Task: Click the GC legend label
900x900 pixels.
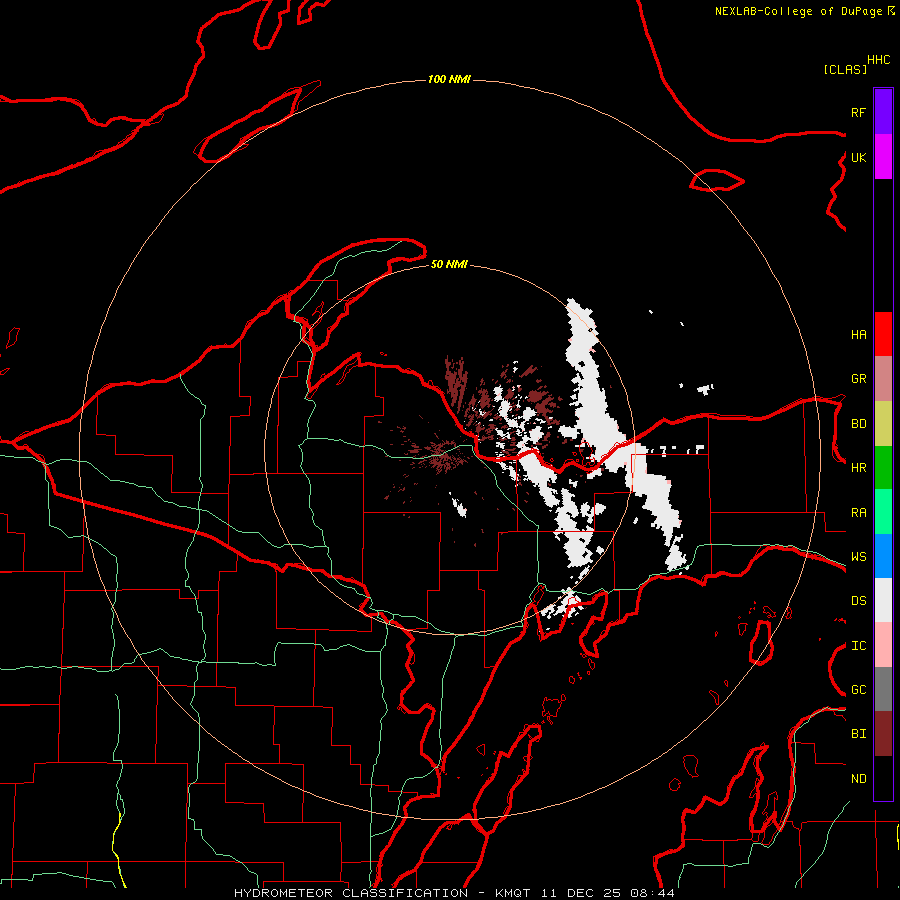Action: pyautogui.click(x=859, y=690)
